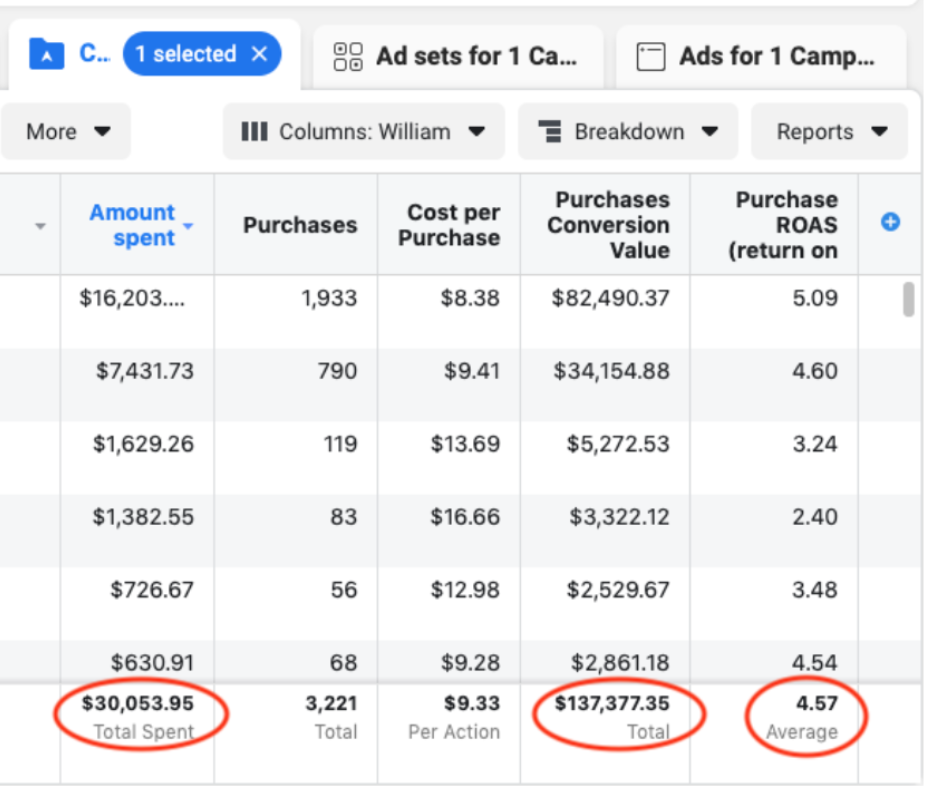Click the 1 selected pill on the Campaigns tab
Viewport: 926px width, 788px height.
coord(201,54)
